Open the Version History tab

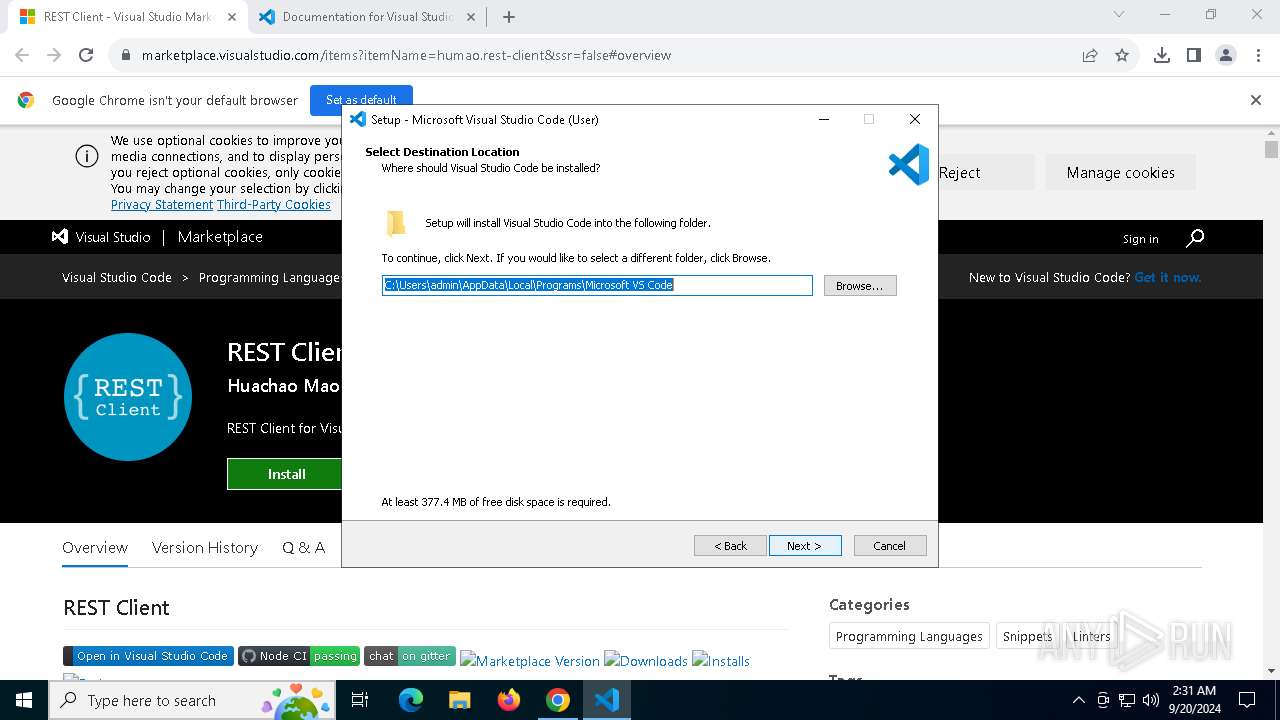pyautogui.click(x=205, y=548)
